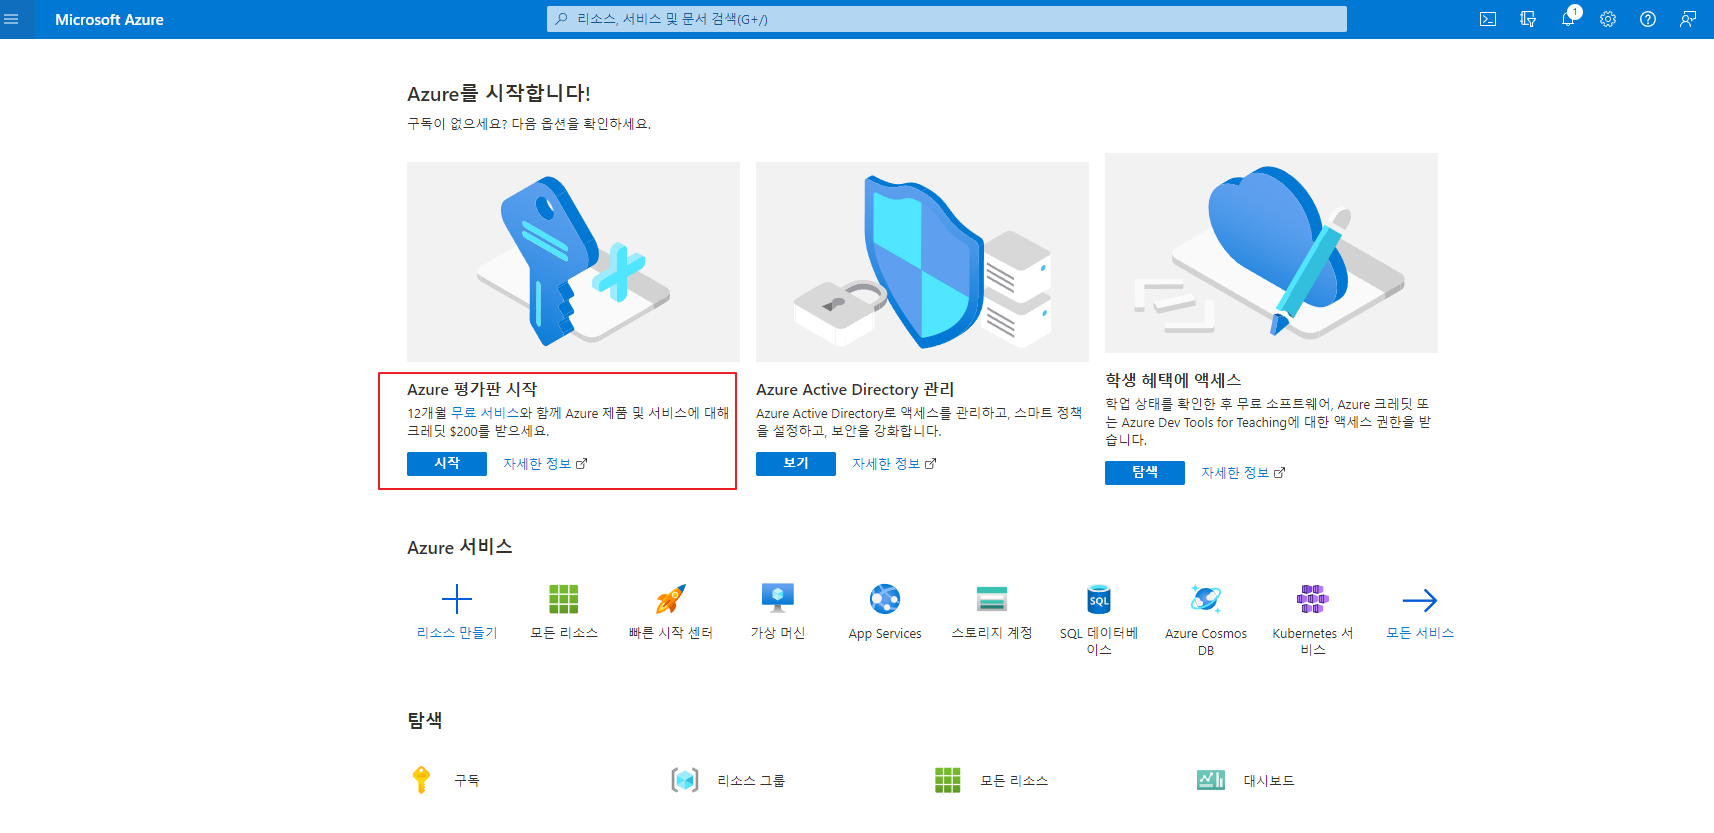1714x833 pixels.
Task: Open the Kubernetes 서비스 icon
Action: pos(1313,599)
